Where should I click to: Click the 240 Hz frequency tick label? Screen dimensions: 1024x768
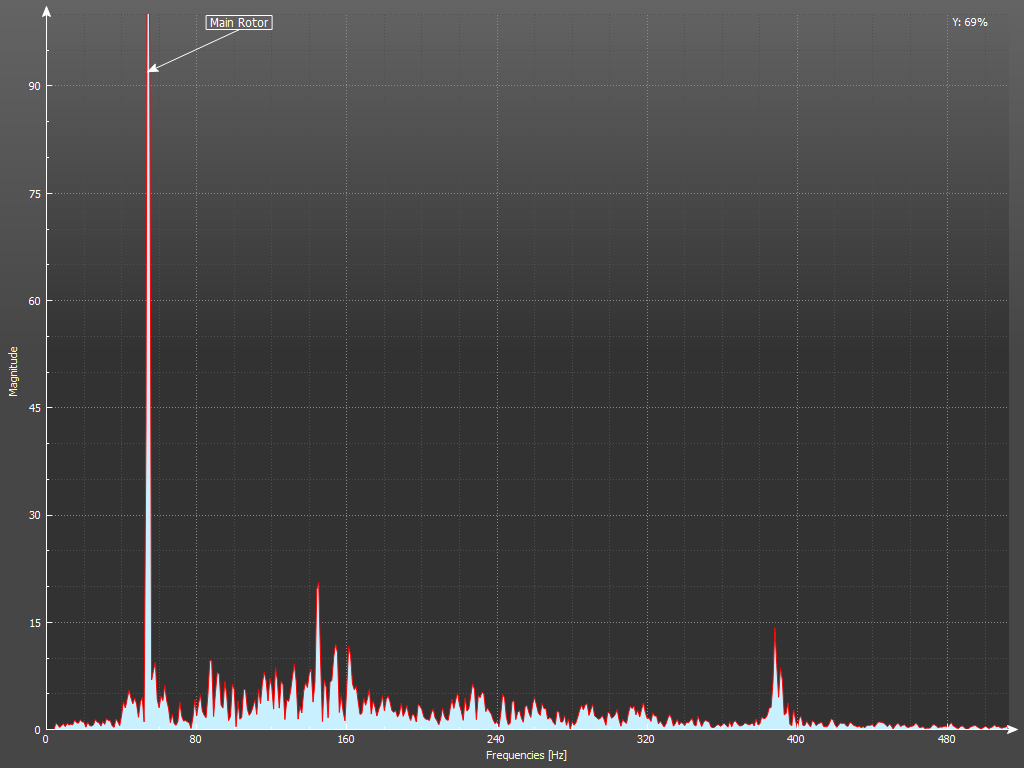tap(495, 740)
